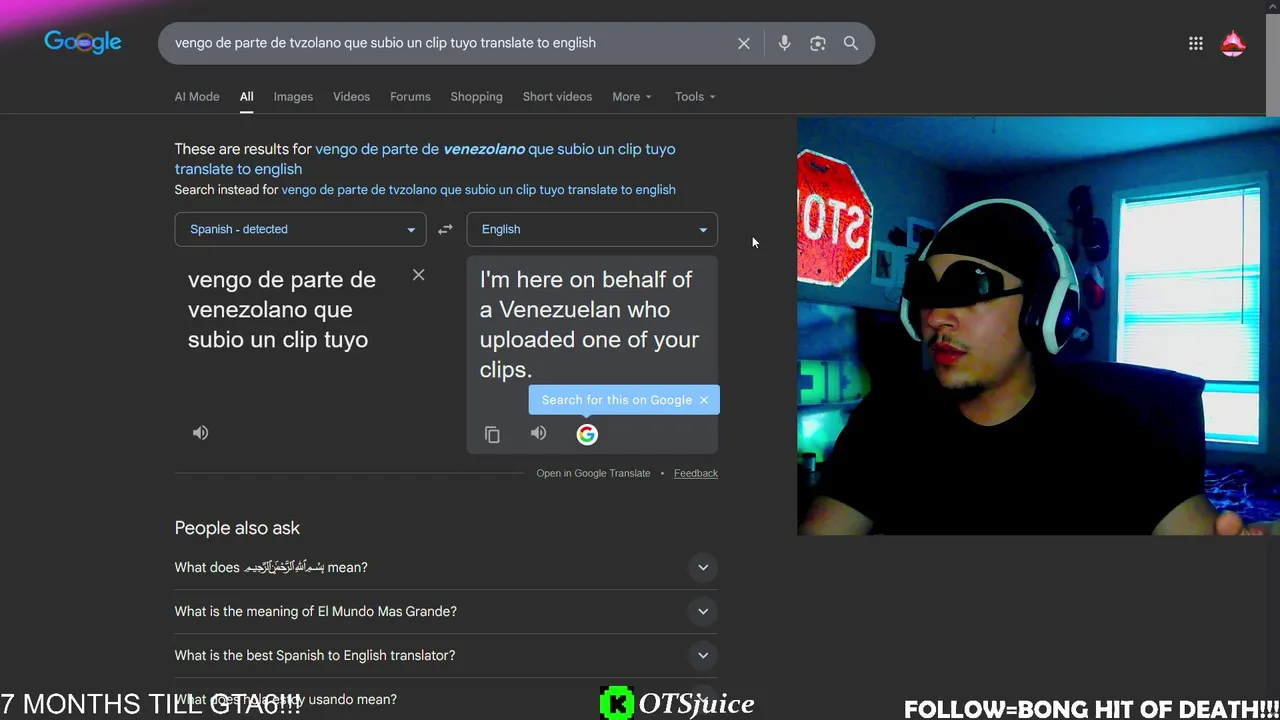
Task: Open in Google Translate link
Action: (x=593, y=473)
